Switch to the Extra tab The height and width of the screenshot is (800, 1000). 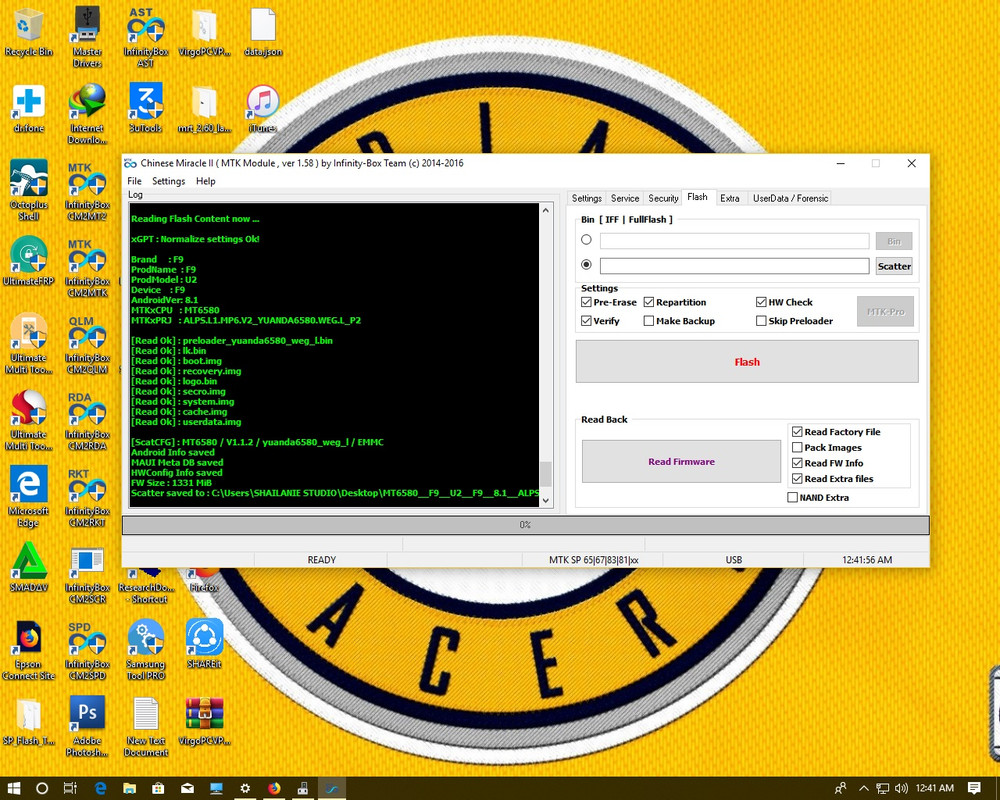point(730,198)
